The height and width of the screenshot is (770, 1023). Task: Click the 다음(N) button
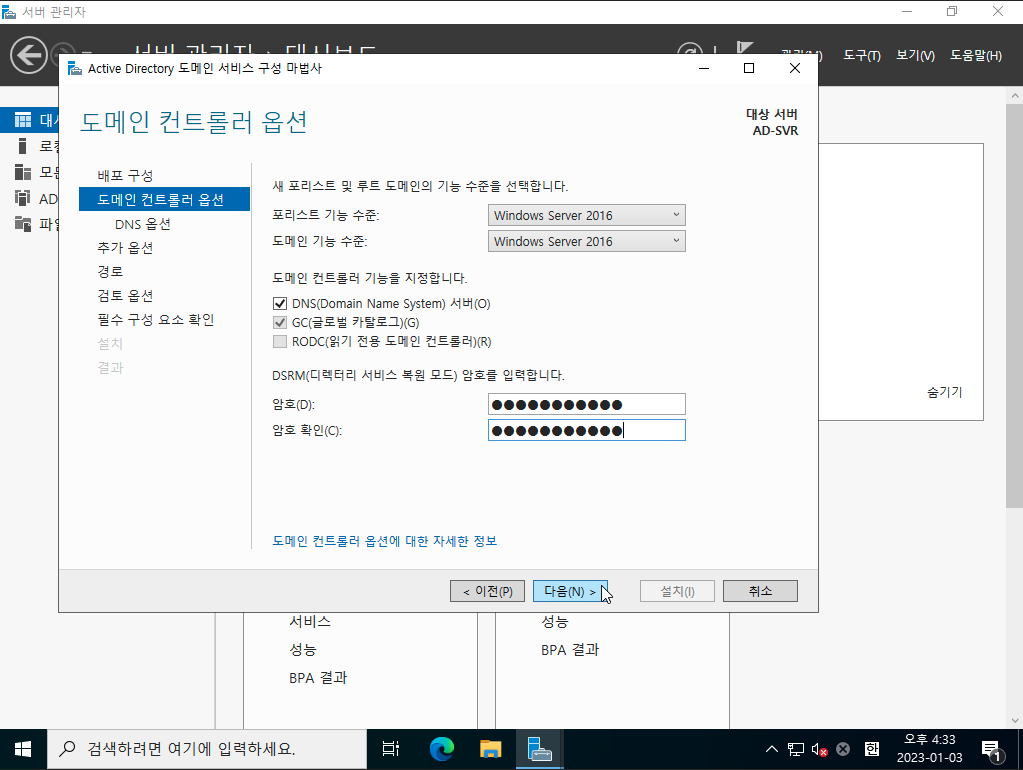pyautogui.click(x=570, y=591)
